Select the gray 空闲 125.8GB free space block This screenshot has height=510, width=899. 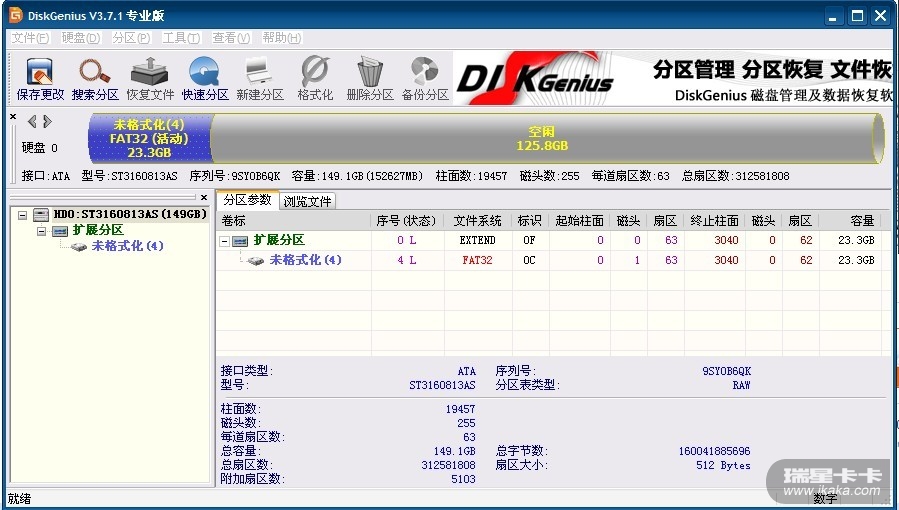[x=542, y=138]
